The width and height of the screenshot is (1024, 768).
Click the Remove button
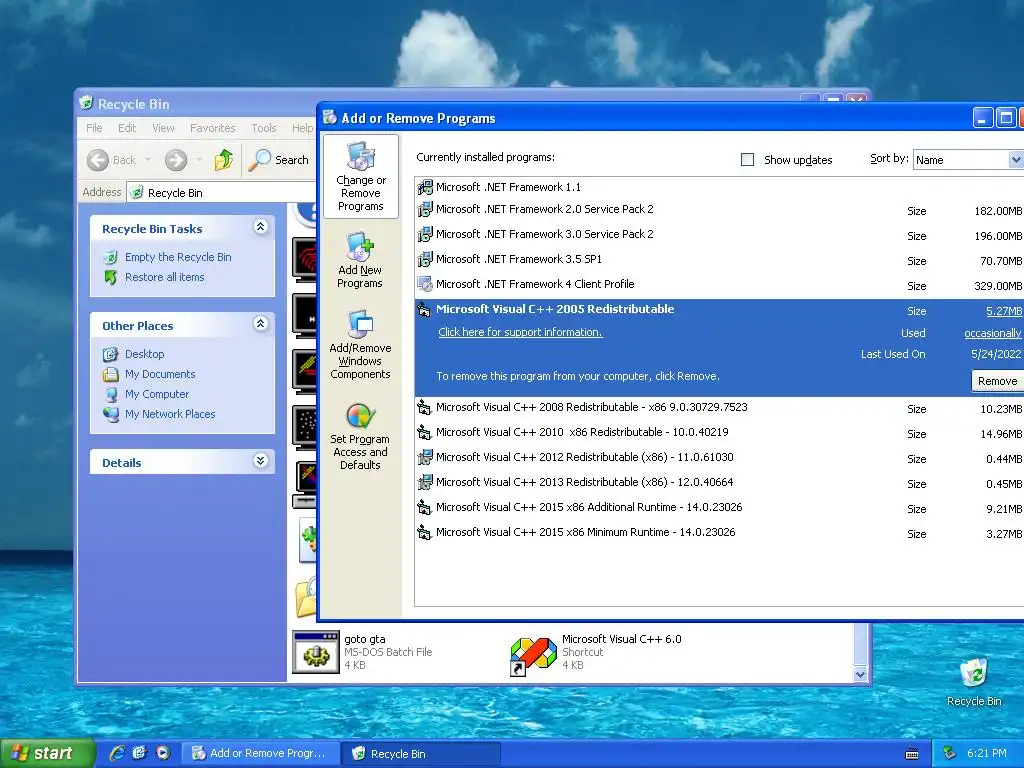click(997, 381)
